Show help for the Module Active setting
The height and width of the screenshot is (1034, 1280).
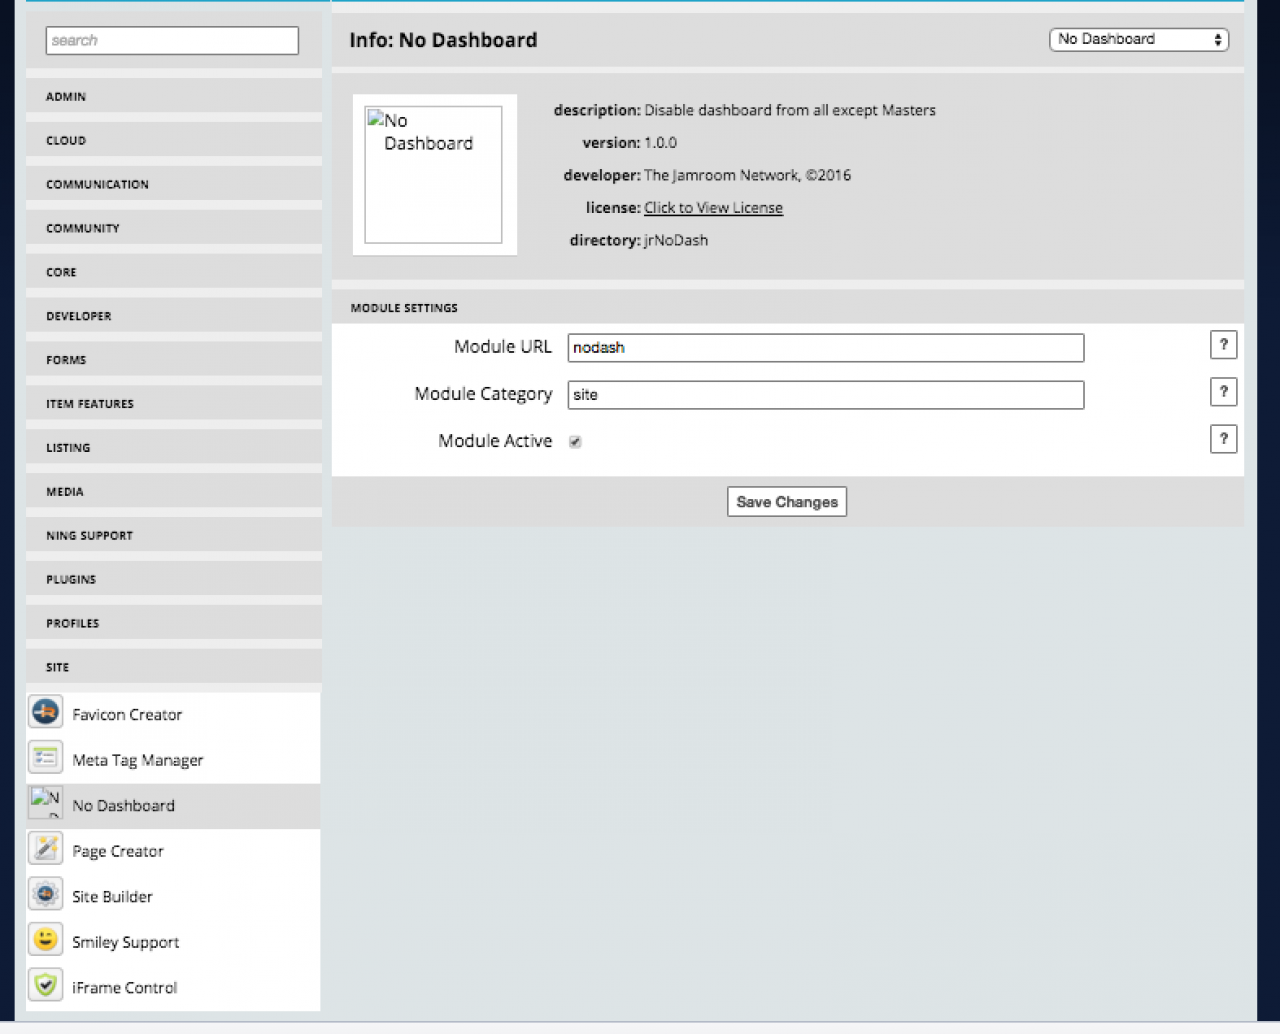(1223, 439)
